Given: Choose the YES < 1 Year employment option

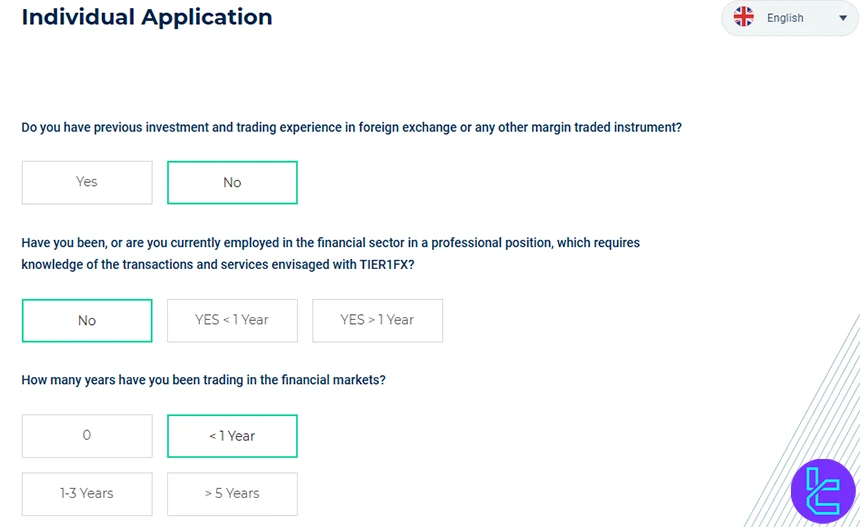Looking at the screenshot, I should point(232,320).
